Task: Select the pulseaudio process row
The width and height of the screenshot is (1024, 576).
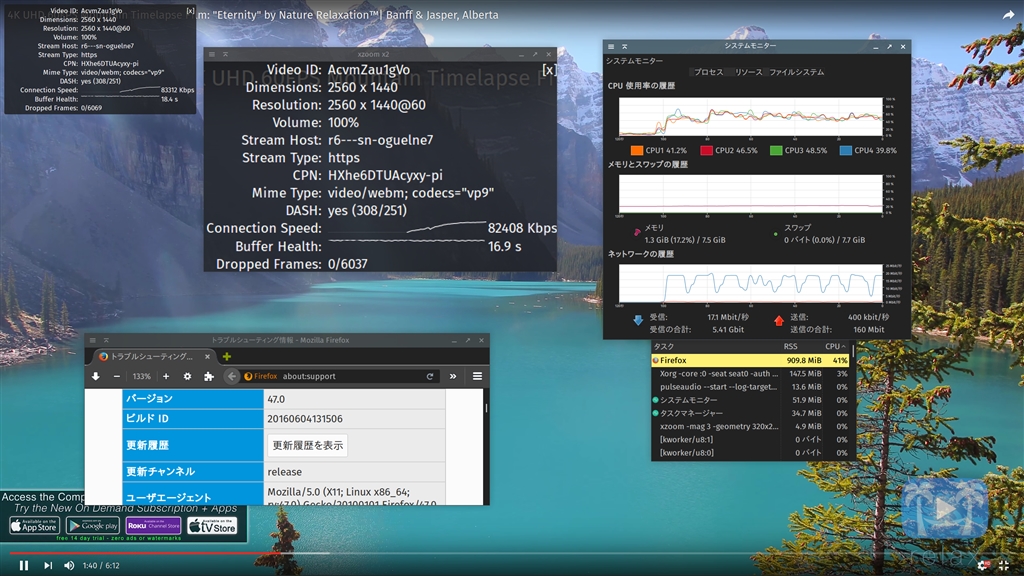Action: pos(750,387)
